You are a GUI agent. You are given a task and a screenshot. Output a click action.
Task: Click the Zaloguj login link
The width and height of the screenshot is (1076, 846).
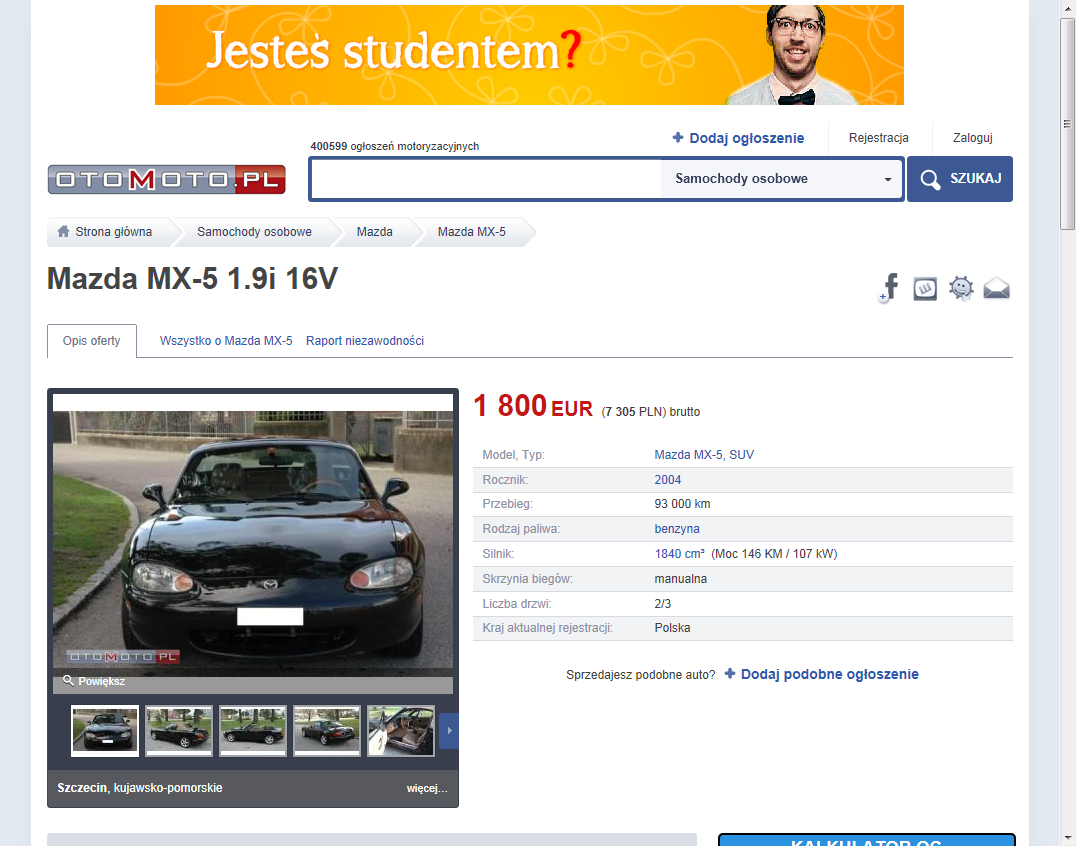972,138
